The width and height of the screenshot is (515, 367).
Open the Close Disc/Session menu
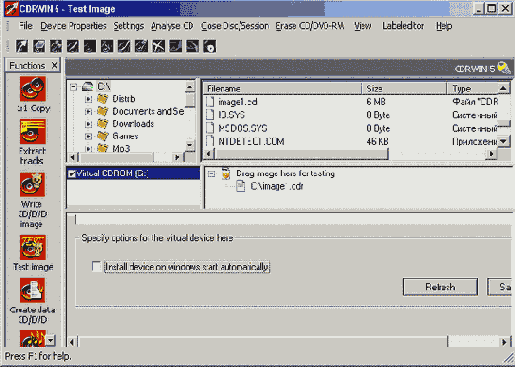[235, 26]
